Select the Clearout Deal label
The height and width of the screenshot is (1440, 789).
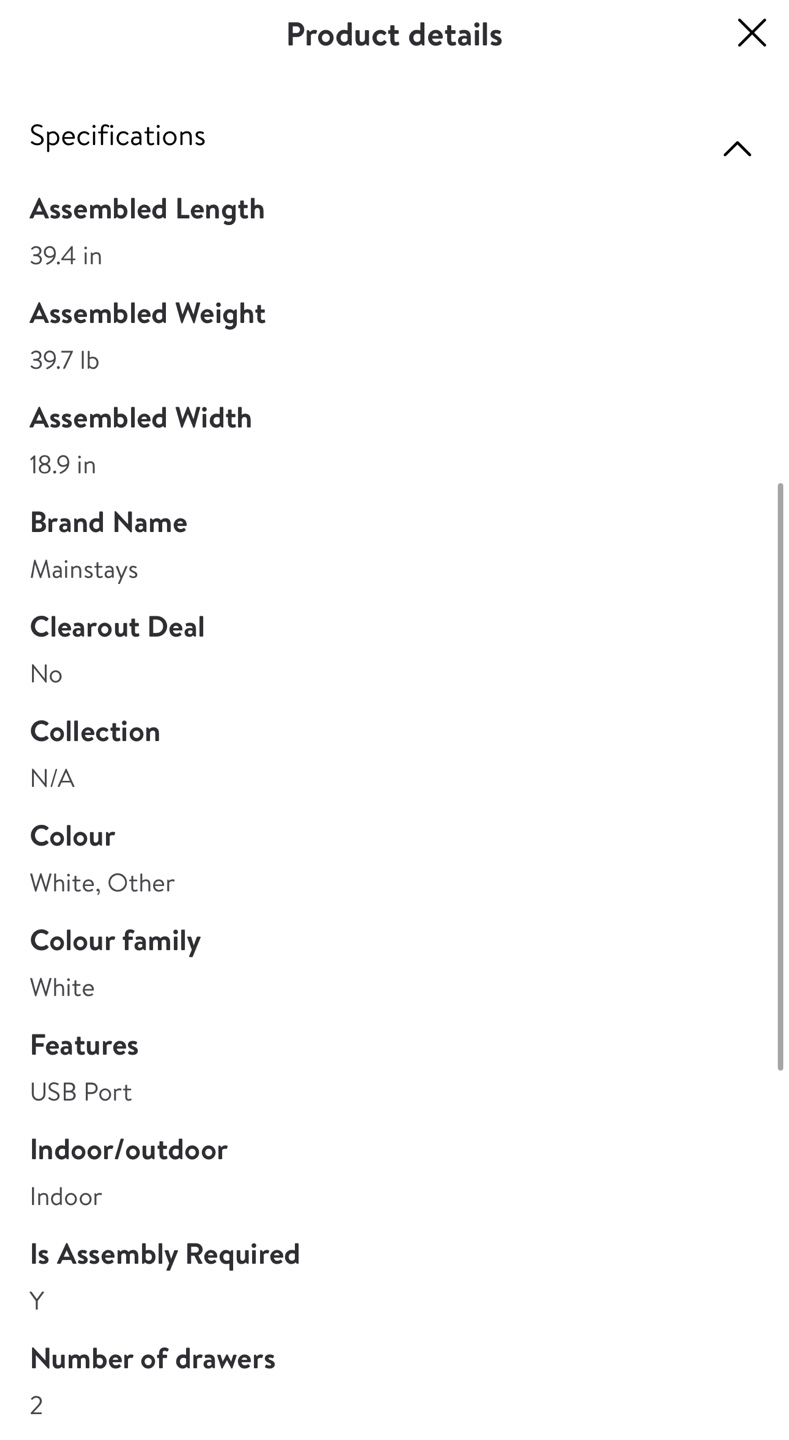tap(117, 627)
